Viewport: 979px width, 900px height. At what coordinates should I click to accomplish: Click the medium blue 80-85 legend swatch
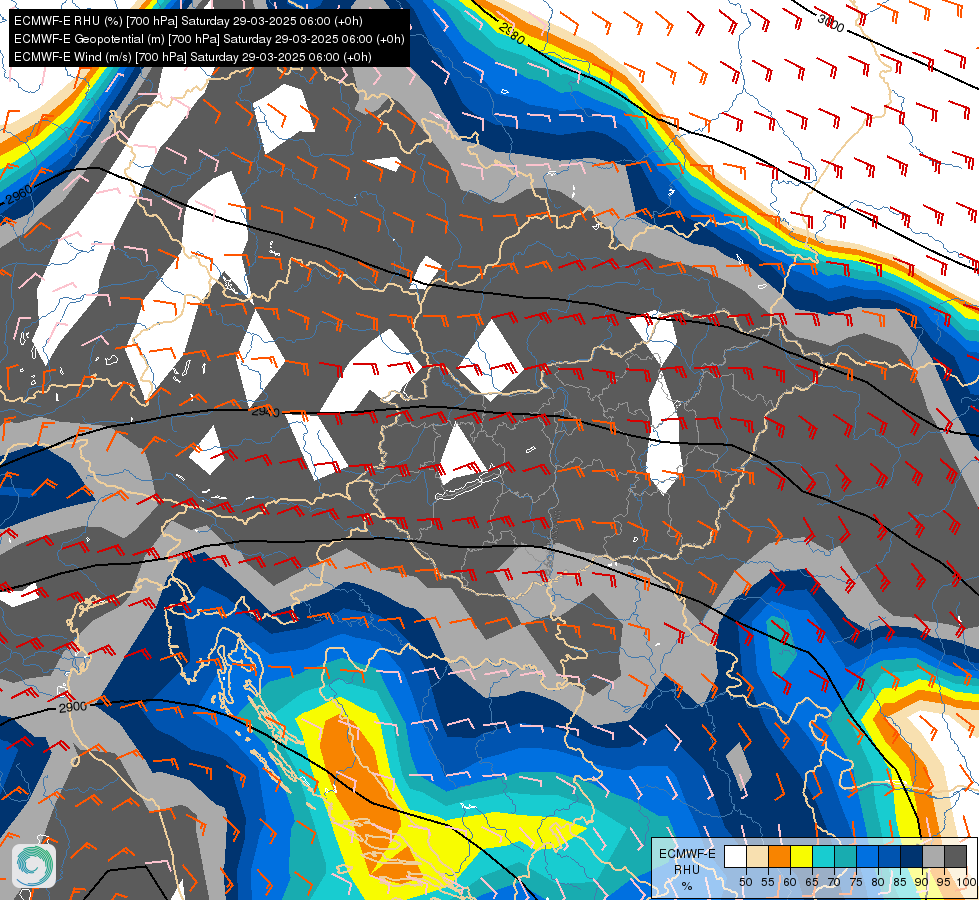[x=889, y=856]
